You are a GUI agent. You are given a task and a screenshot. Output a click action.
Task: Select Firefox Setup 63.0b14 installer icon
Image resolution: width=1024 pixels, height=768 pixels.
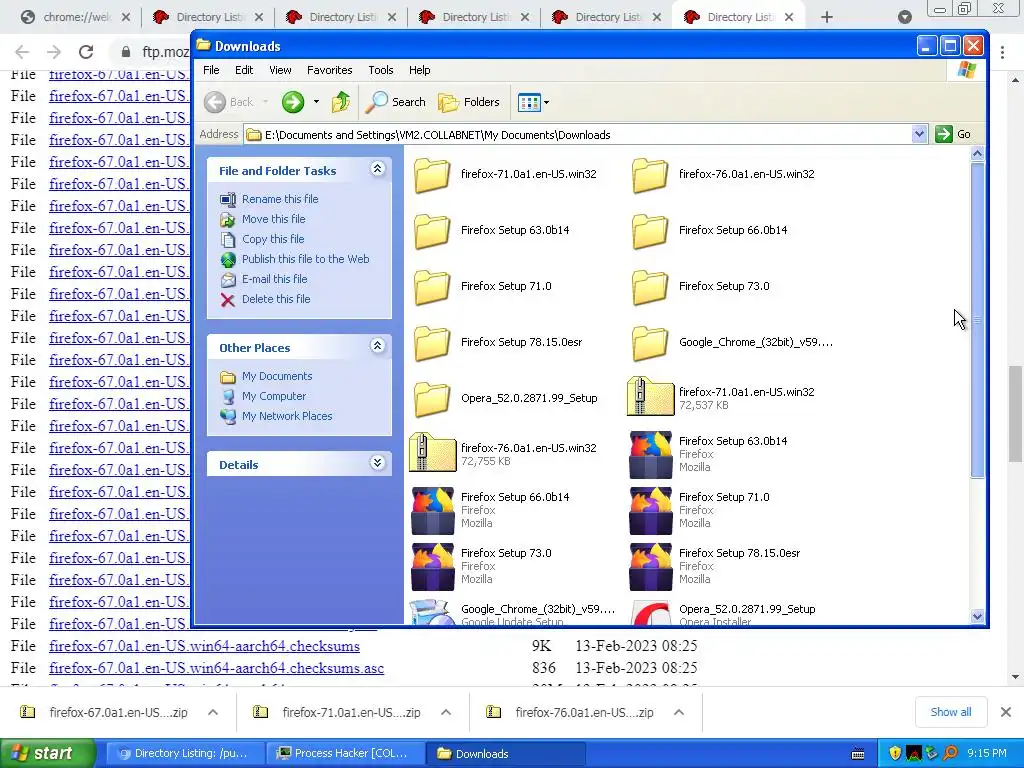[650, 455]
